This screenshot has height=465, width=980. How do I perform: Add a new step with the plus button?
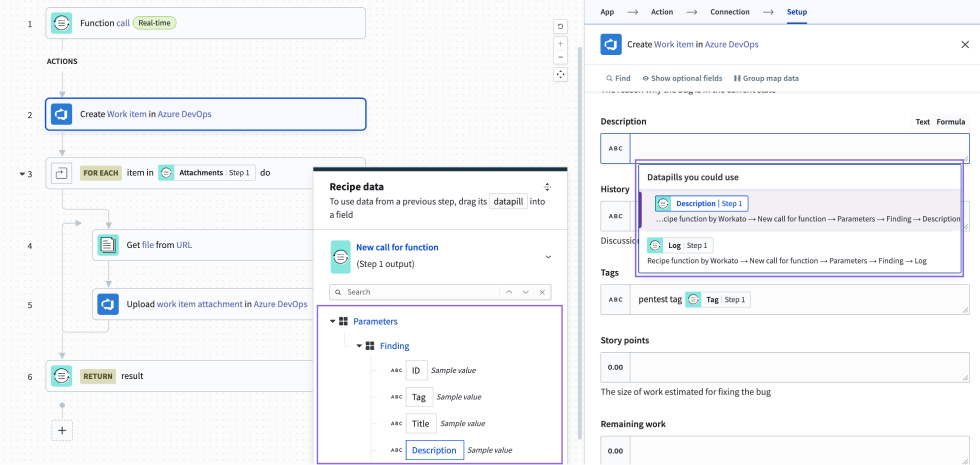point(62,431)
